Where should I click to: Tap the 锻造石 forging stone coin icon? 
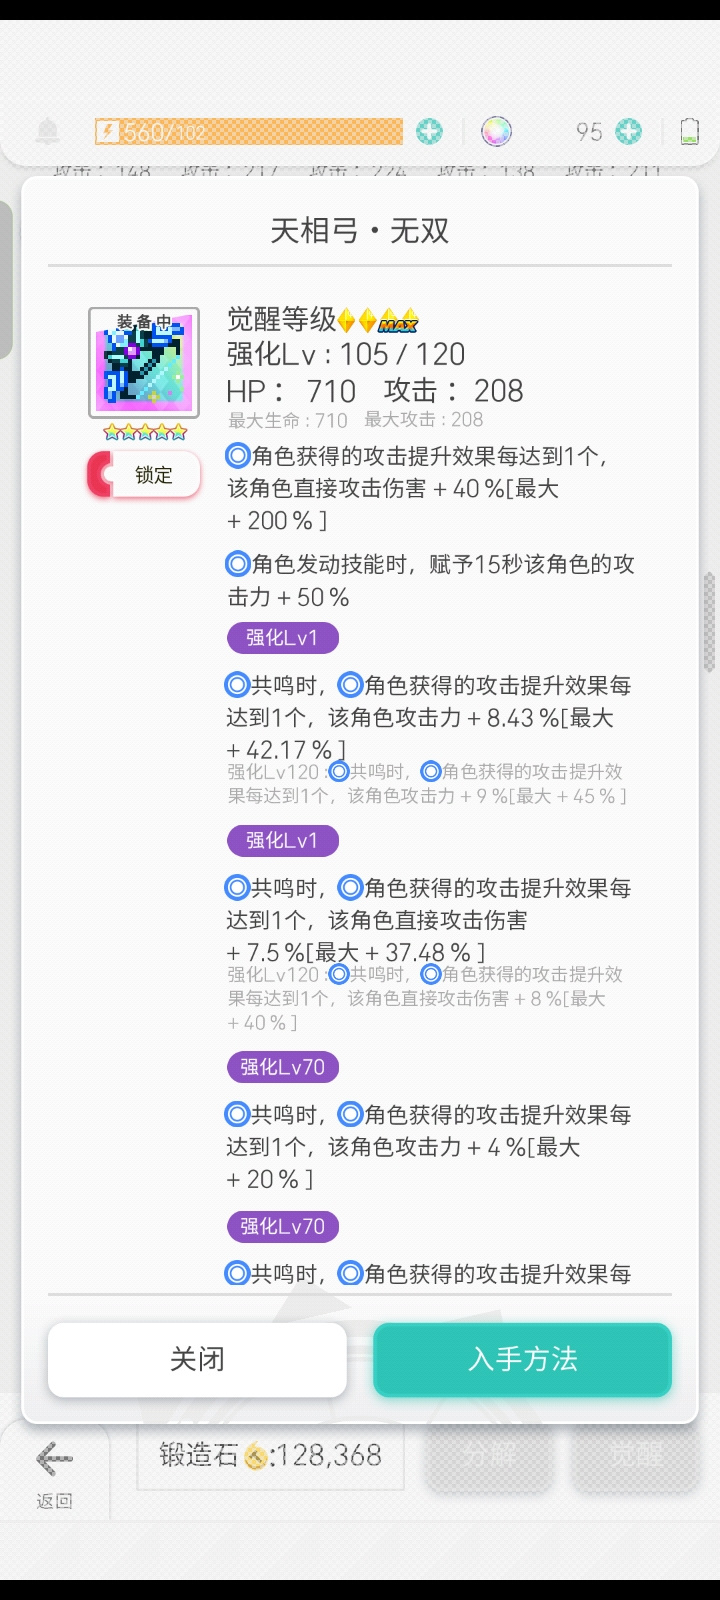pos(256,1456)
